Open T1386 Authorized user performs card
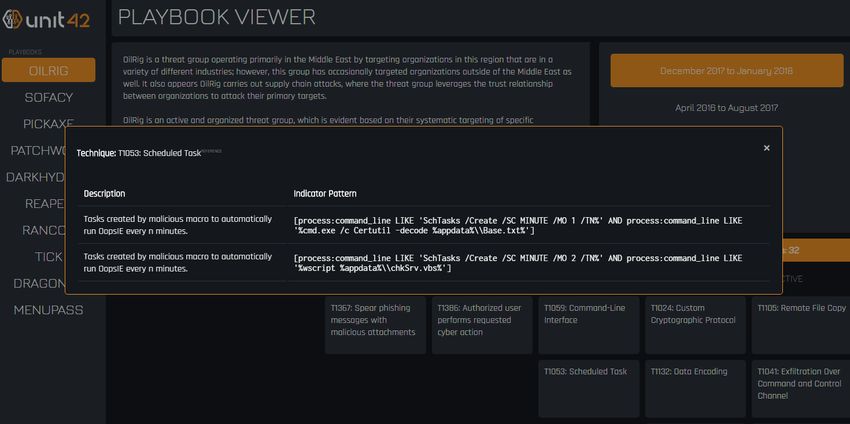Image resolution: width=850 pixels, height=424 pixels. (482, 325)
